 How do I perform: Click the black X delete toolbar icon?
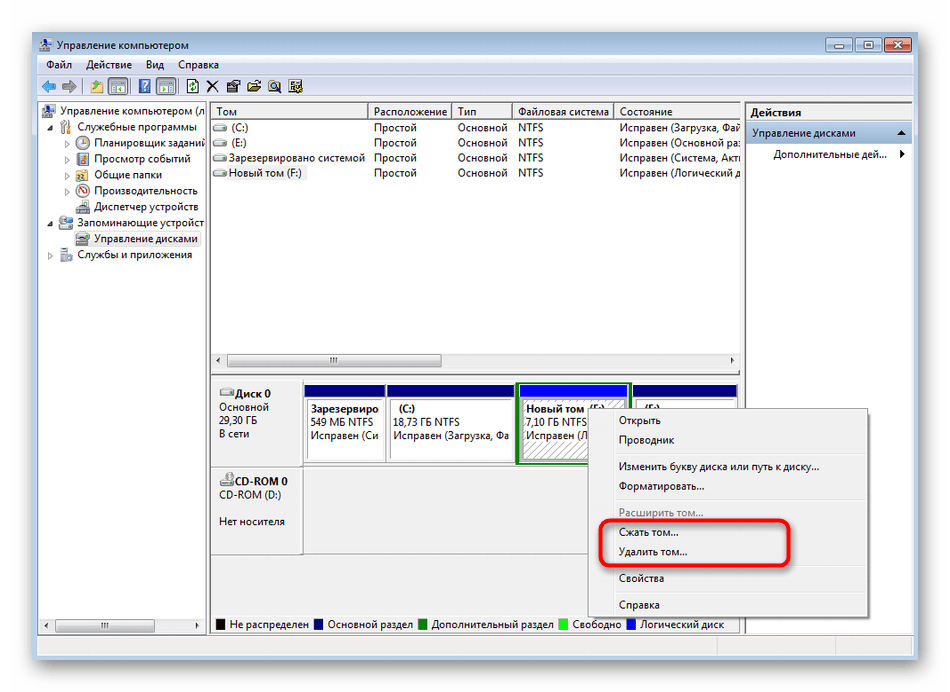pos(212,86)
